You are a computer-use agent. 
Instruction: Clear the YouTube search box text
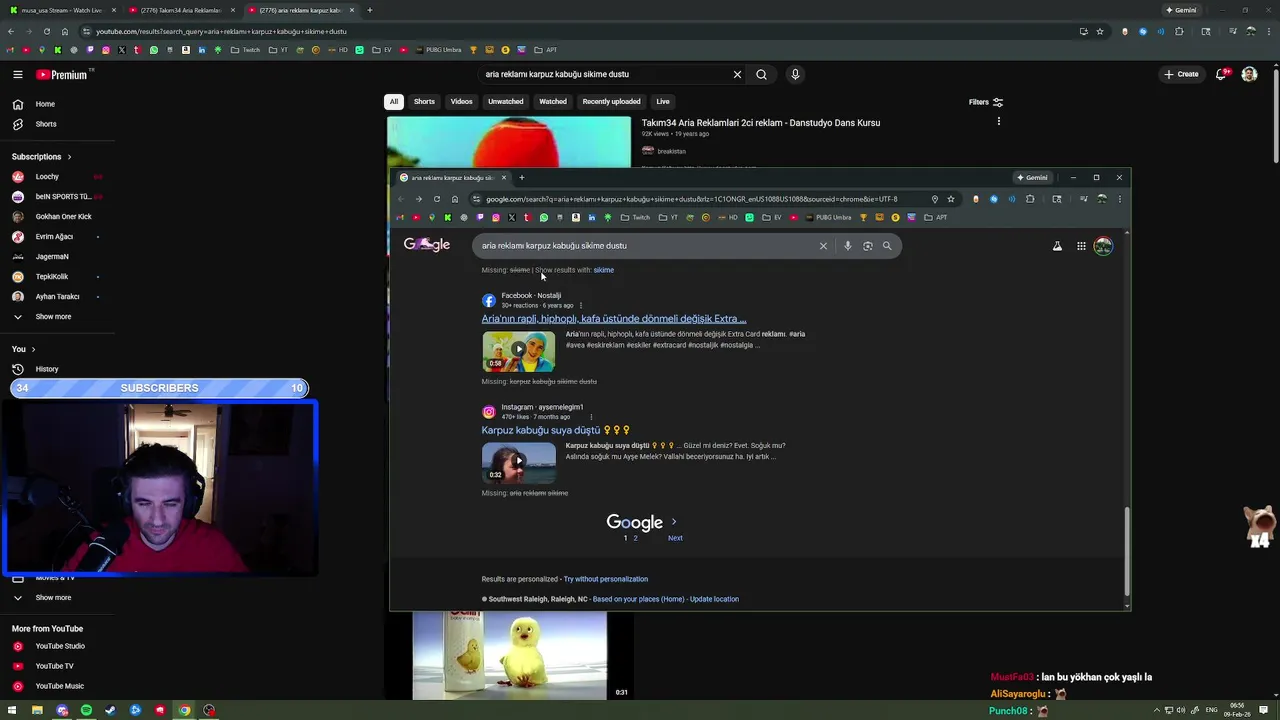coord(737,74)
